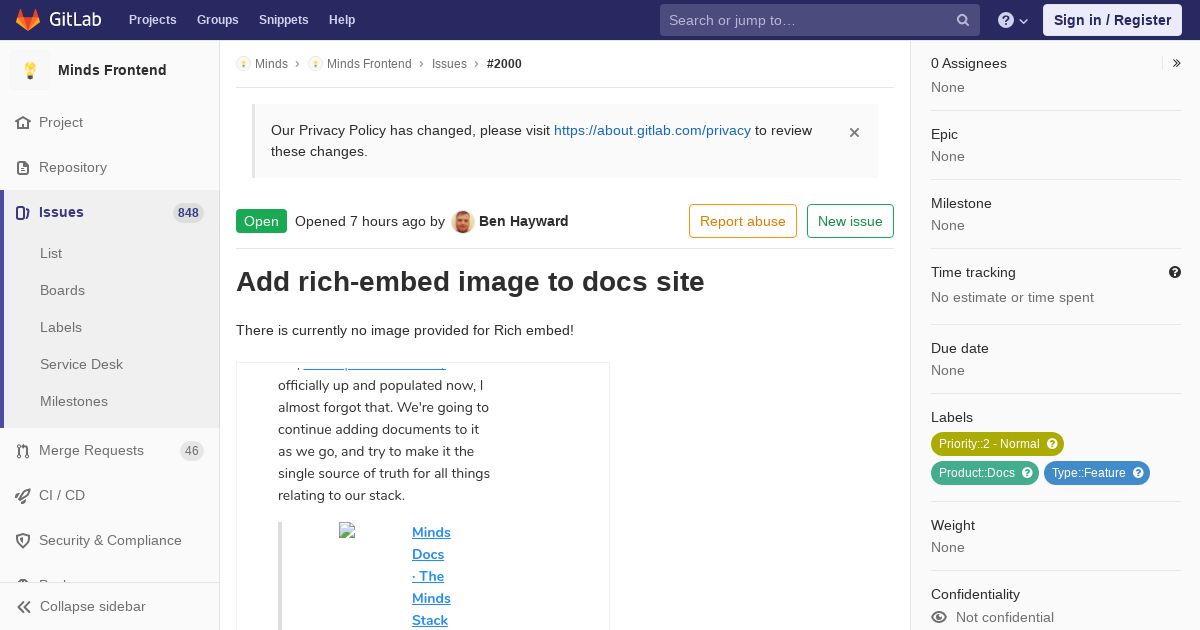The width and height of the screenshot is (1200, 630).
Task: Open the Labels submenu item
Action: point(61,327)
